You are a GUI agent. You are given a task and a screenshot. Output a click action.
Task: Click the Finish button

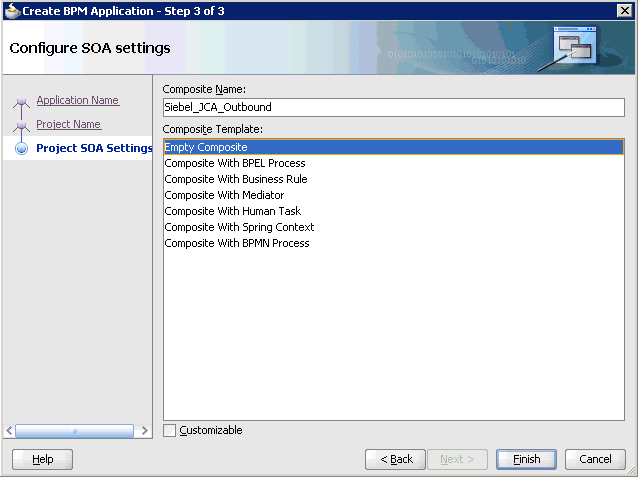click(526, 459)
